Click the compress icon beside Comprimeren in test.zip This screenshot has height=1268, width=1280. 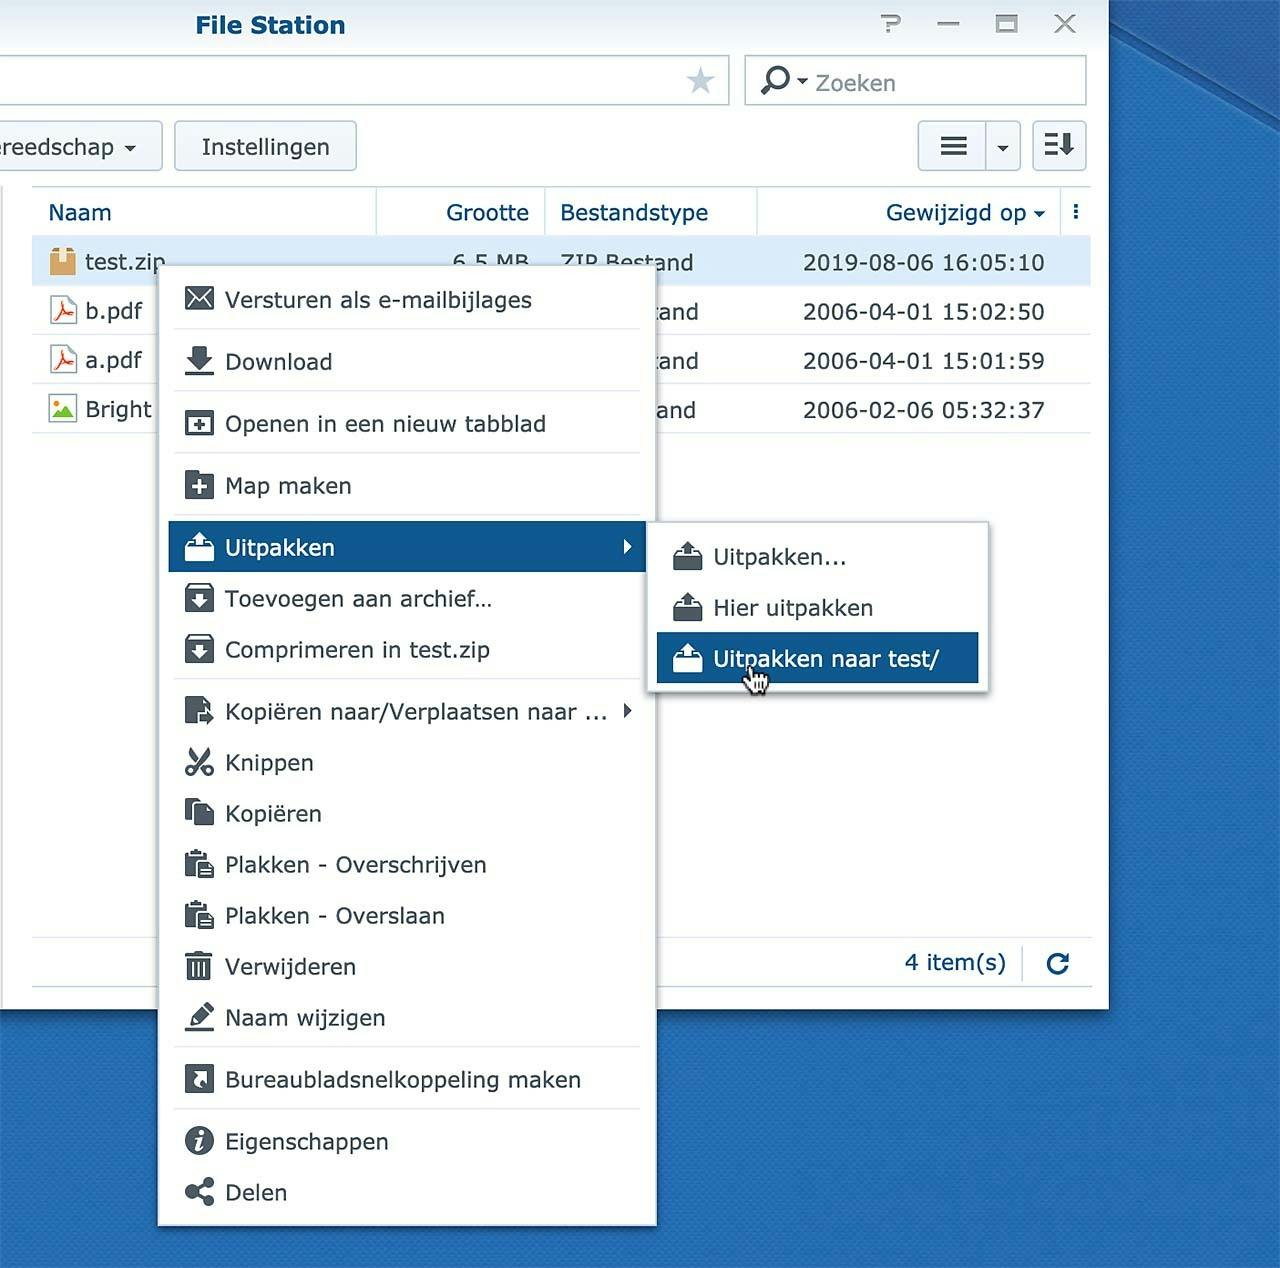[199, 649]
